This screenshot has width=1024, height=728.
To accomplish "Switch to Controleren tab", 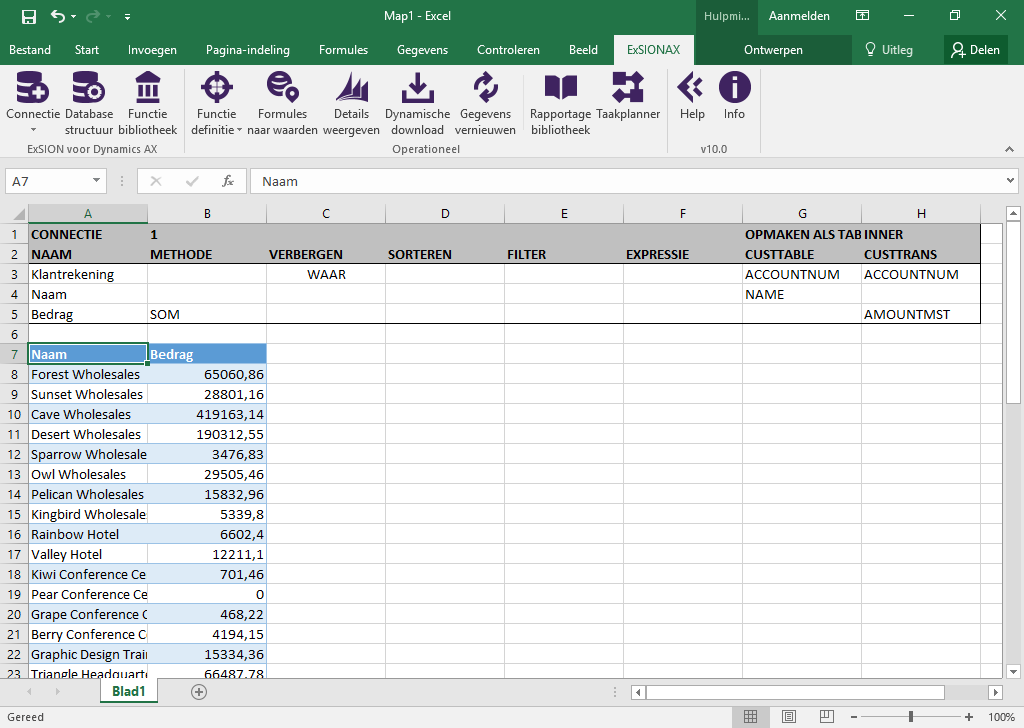I will [x=508, y=50].
